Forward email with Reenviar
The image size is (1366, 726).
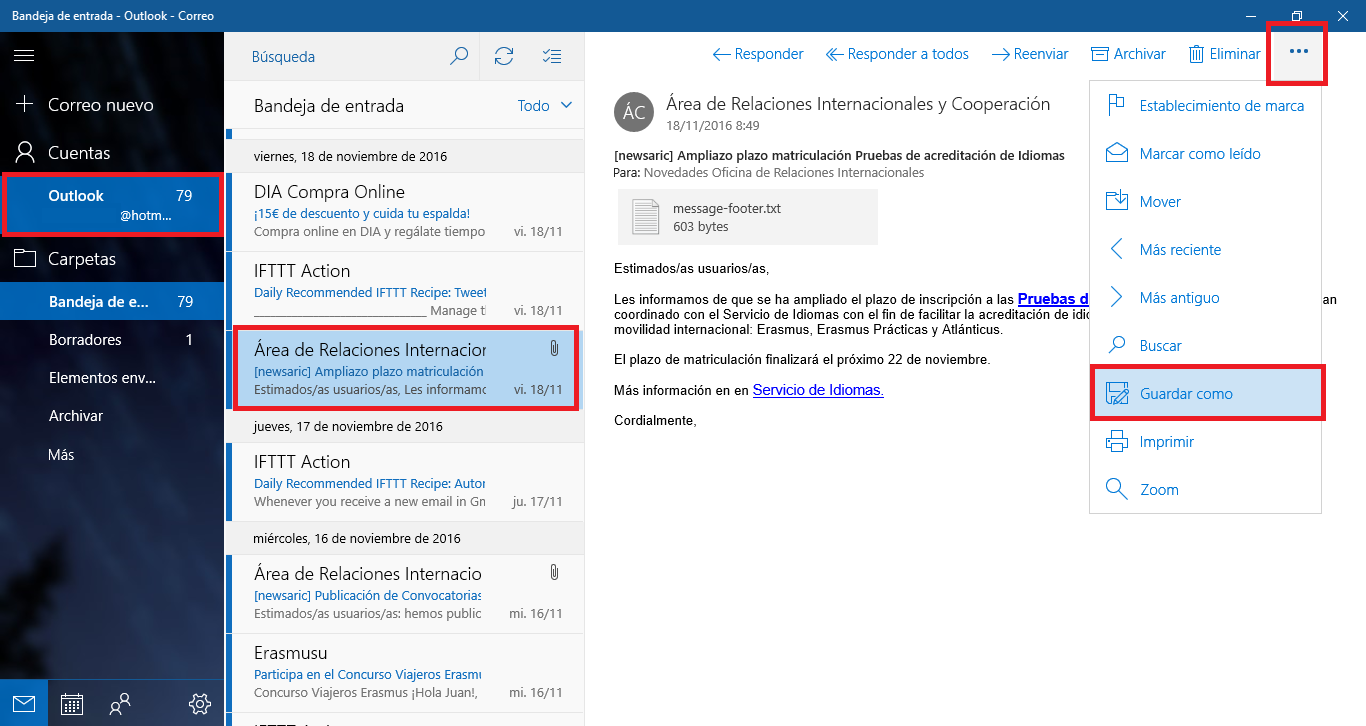click(x=1030, y=54)
